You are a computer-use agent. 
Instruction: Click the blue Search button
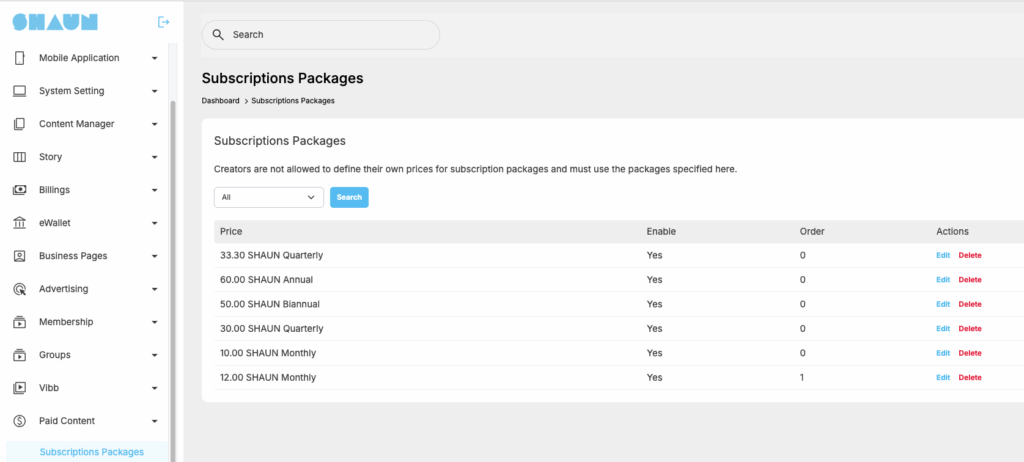(x=349, y=197)
